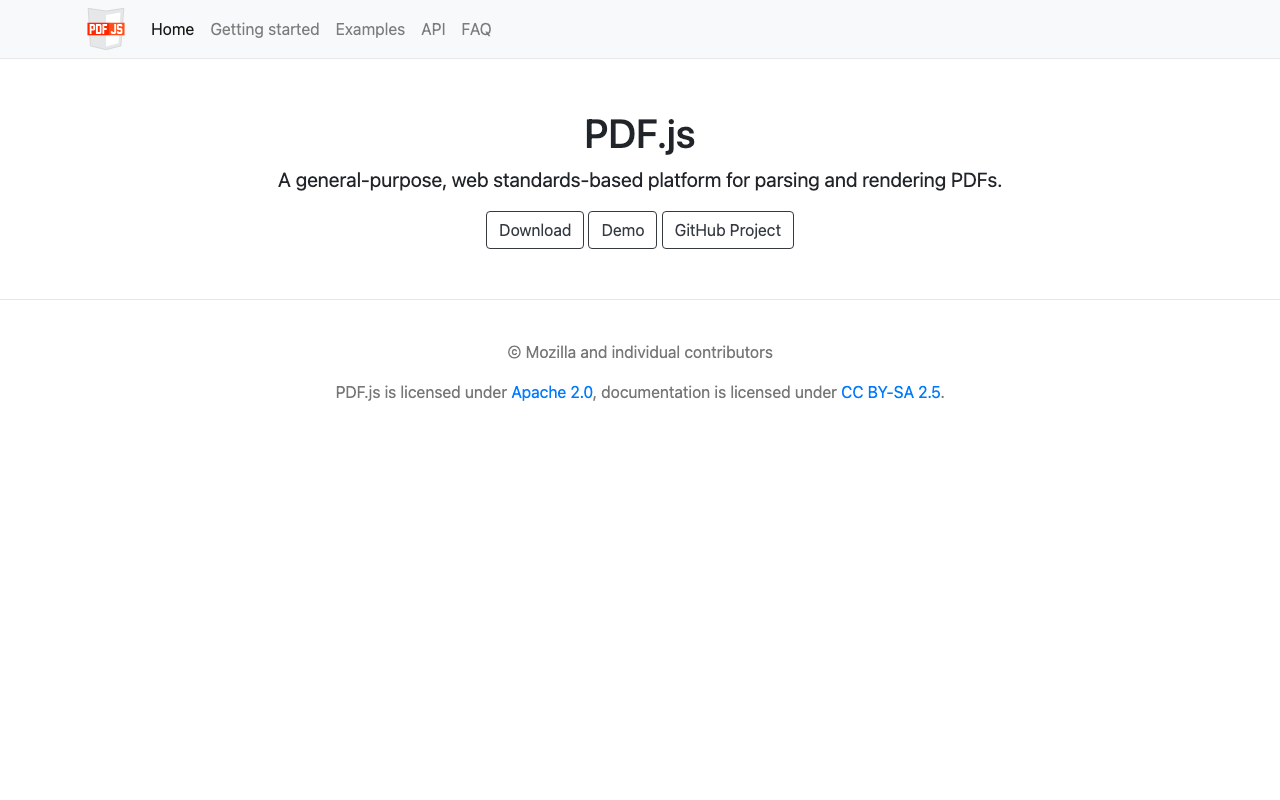
Task: Open the API documentation page
Action: click(x=433, y=29)
